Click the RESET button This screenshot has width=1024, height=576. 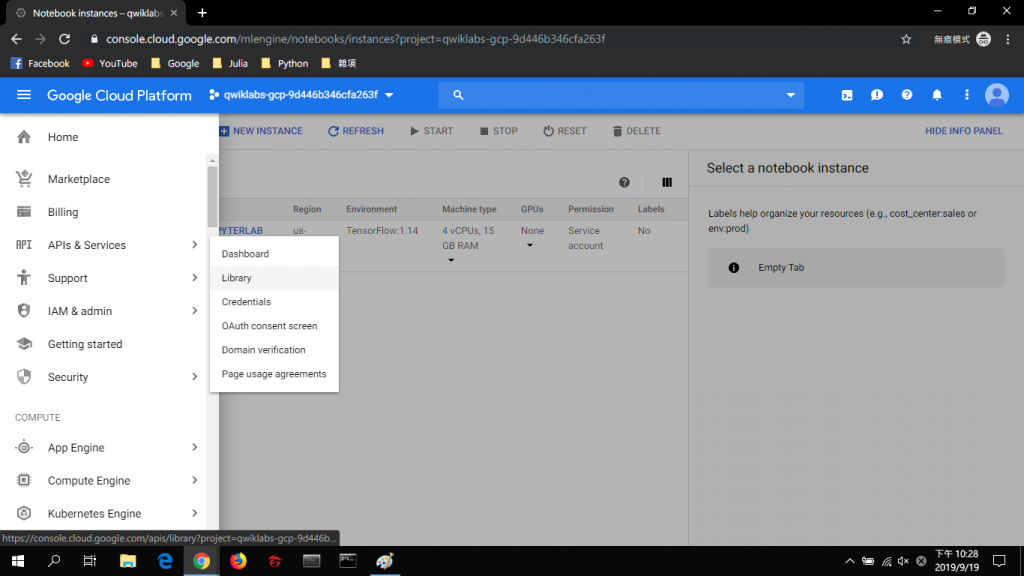pyautogui.click(x=565, y=131)
